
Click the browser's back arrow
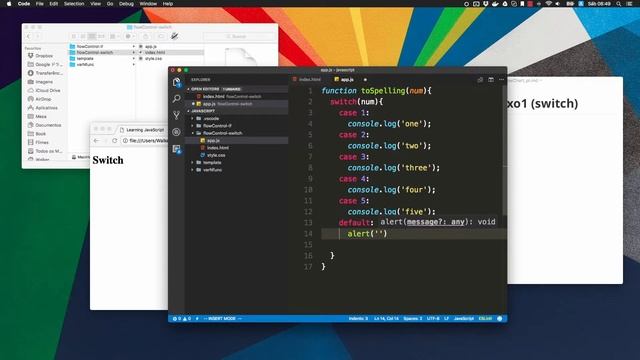point(96,141)
